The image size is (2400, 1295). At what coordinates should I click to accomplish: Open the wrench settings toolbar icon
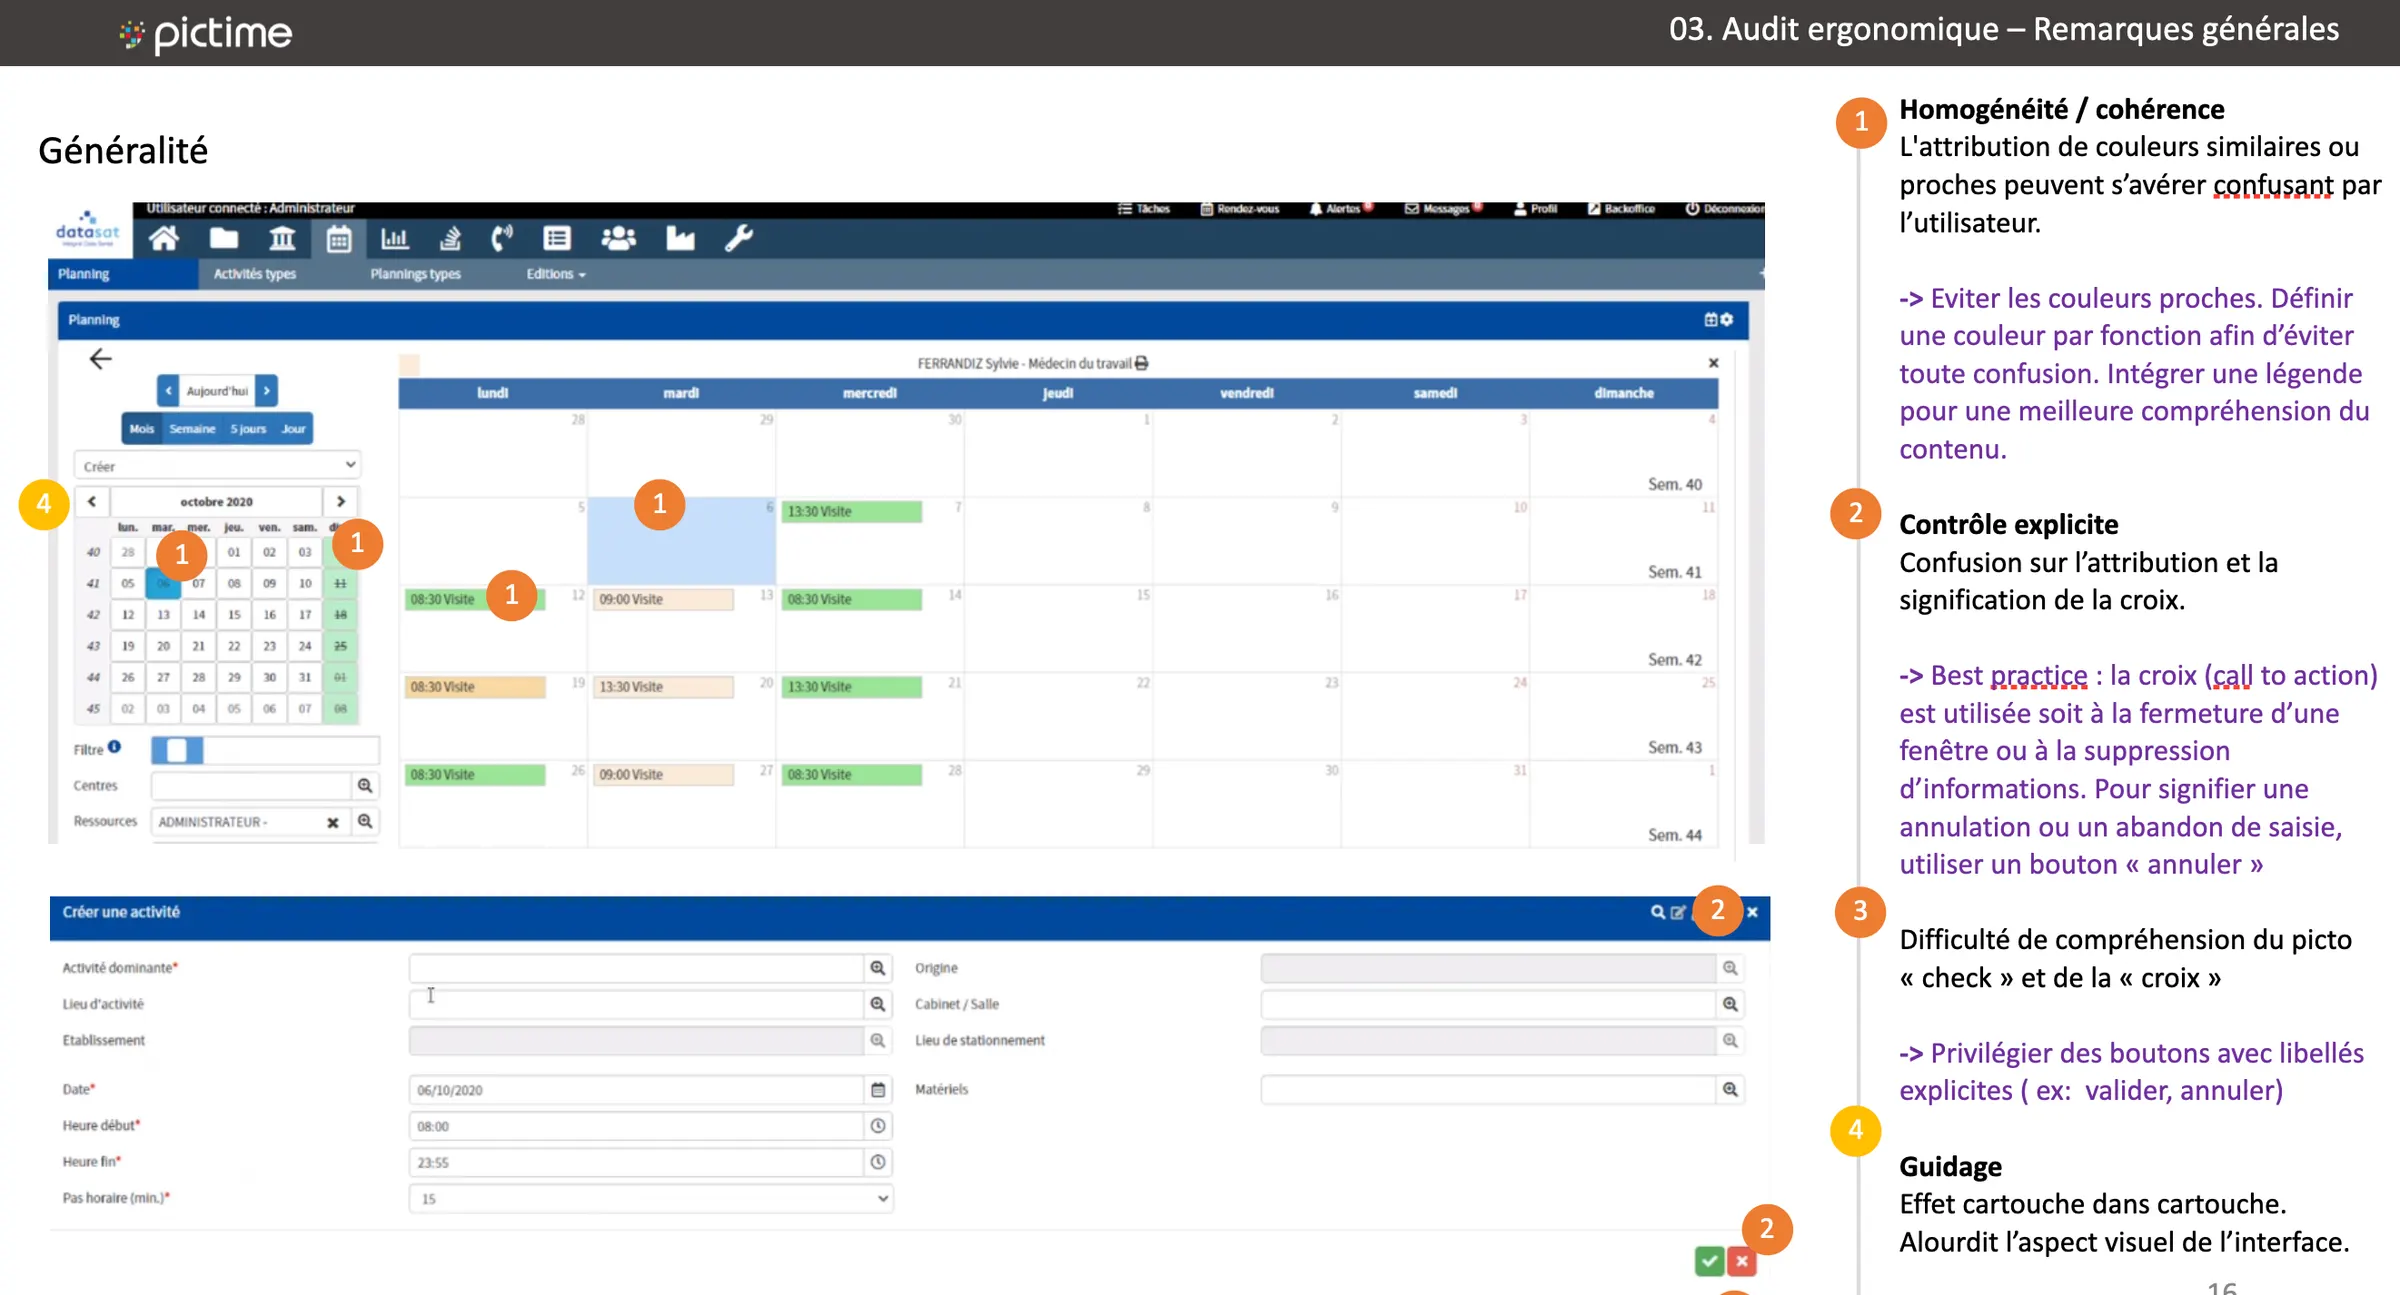[x=739, y=238]
